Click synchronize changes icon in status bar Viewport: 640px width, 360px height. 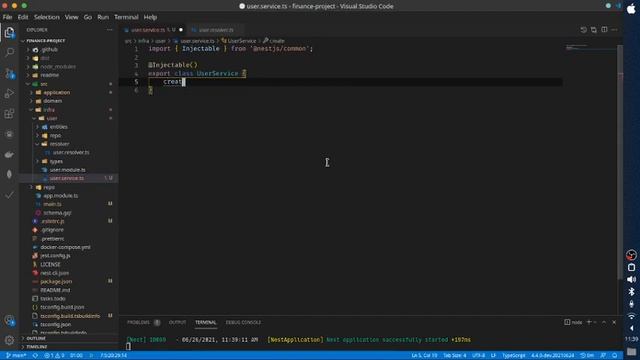coord(36,356)
